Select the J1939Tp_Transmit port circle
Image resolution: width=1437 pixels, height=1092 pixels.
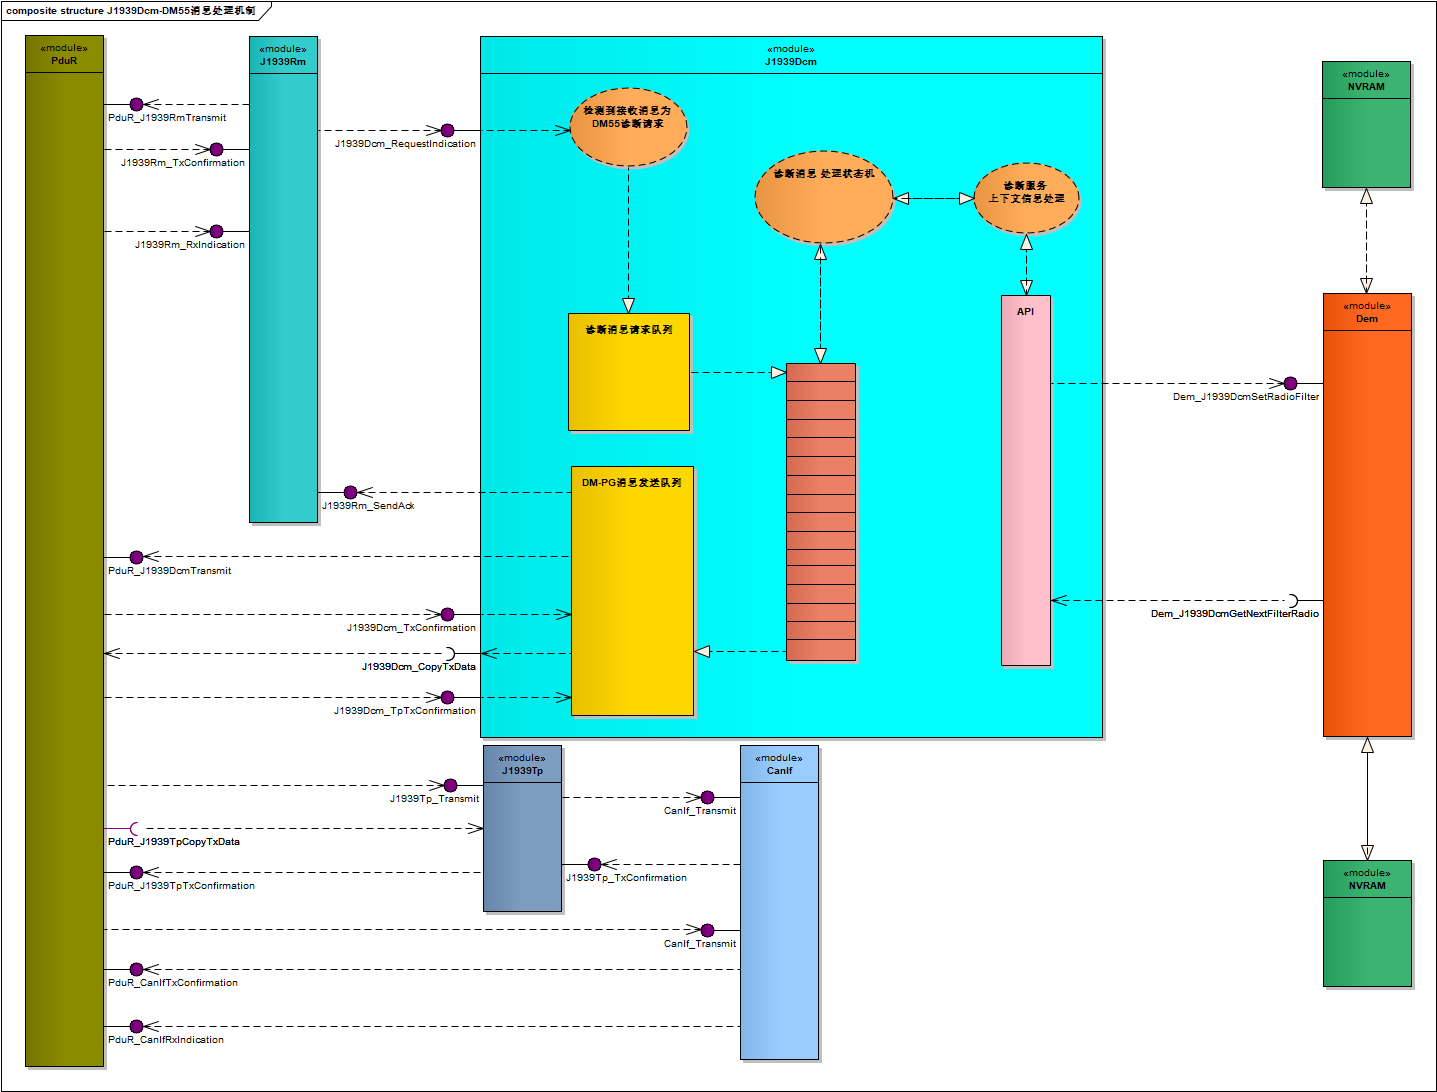(x=450, y=785)
